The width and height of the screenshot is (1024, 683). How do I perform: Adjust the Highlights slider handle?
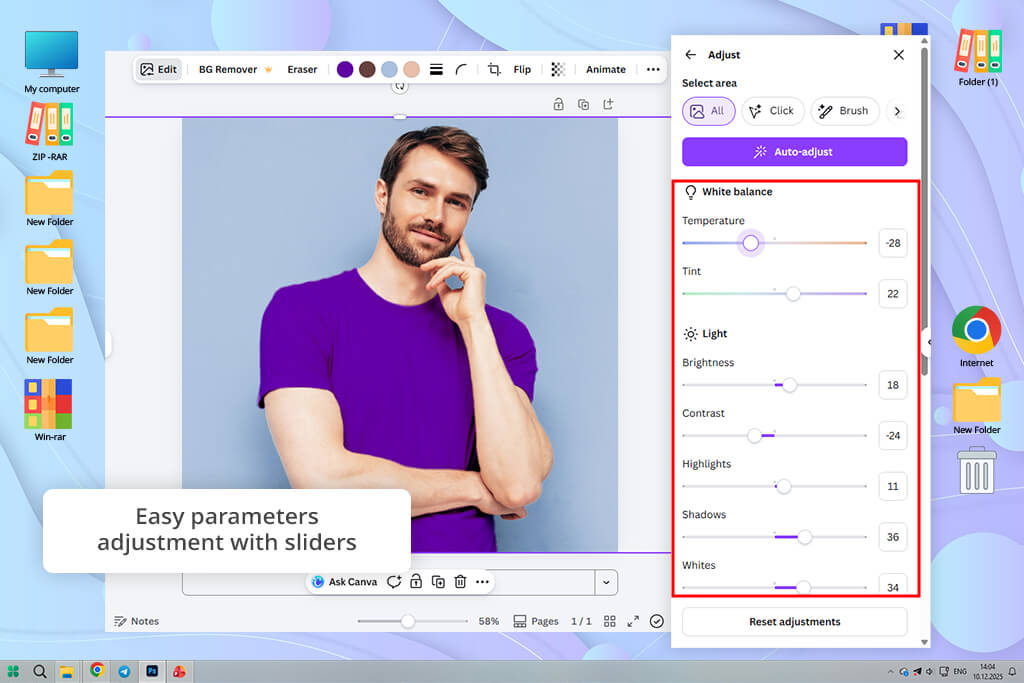[784, 486]
